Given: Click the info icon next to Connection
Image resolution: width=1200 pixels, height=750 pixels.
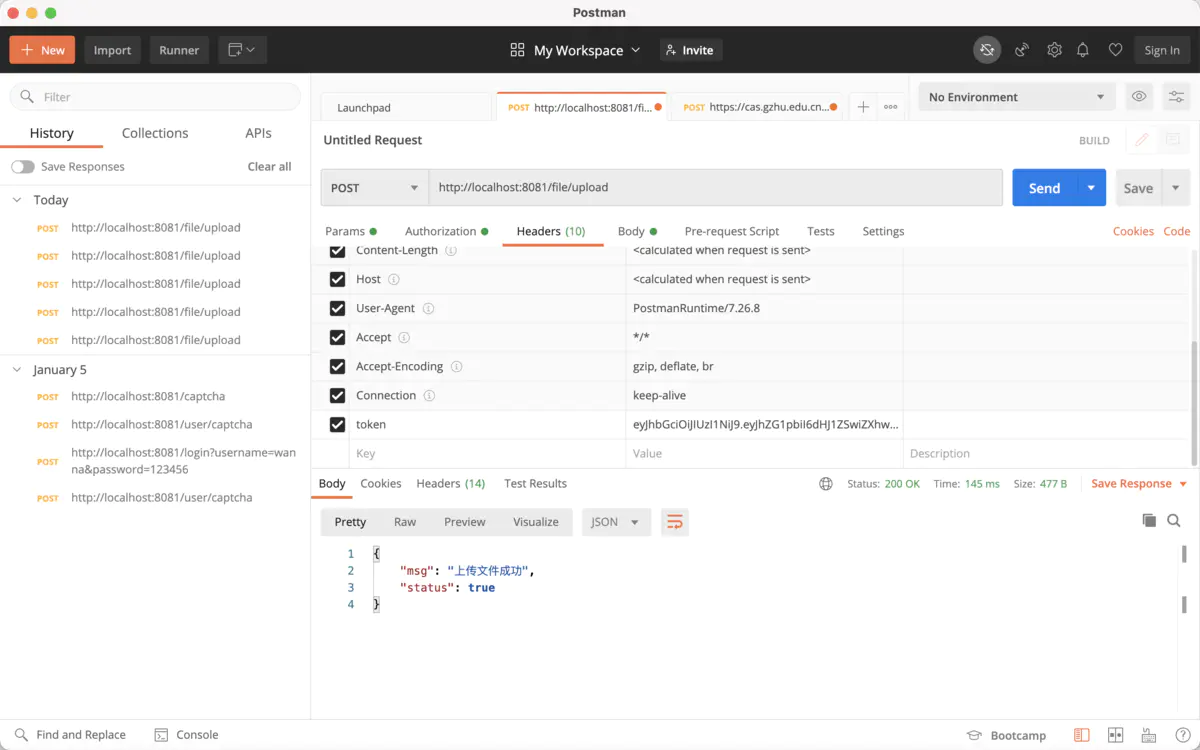Looking at the screenshot, I should pyautogui.click(x=429, y=395).
